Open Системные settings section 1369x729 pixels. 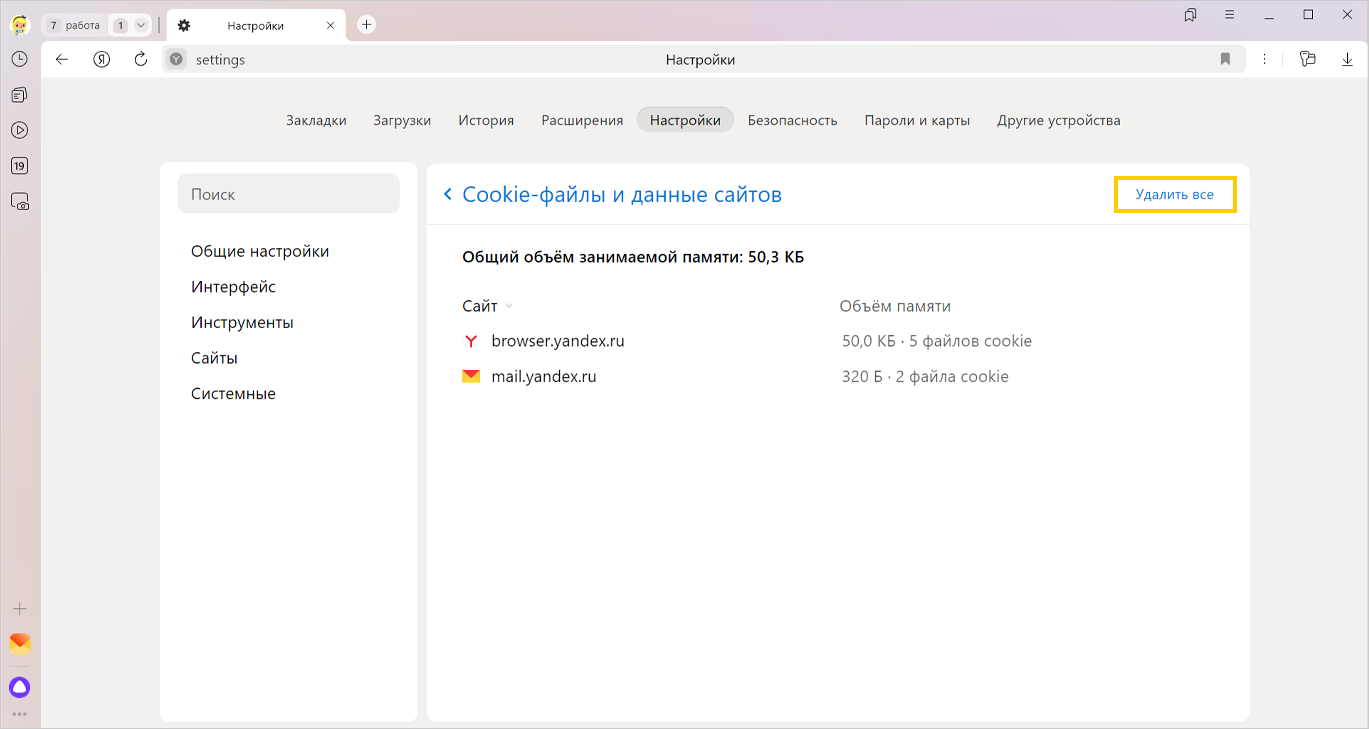233,394
